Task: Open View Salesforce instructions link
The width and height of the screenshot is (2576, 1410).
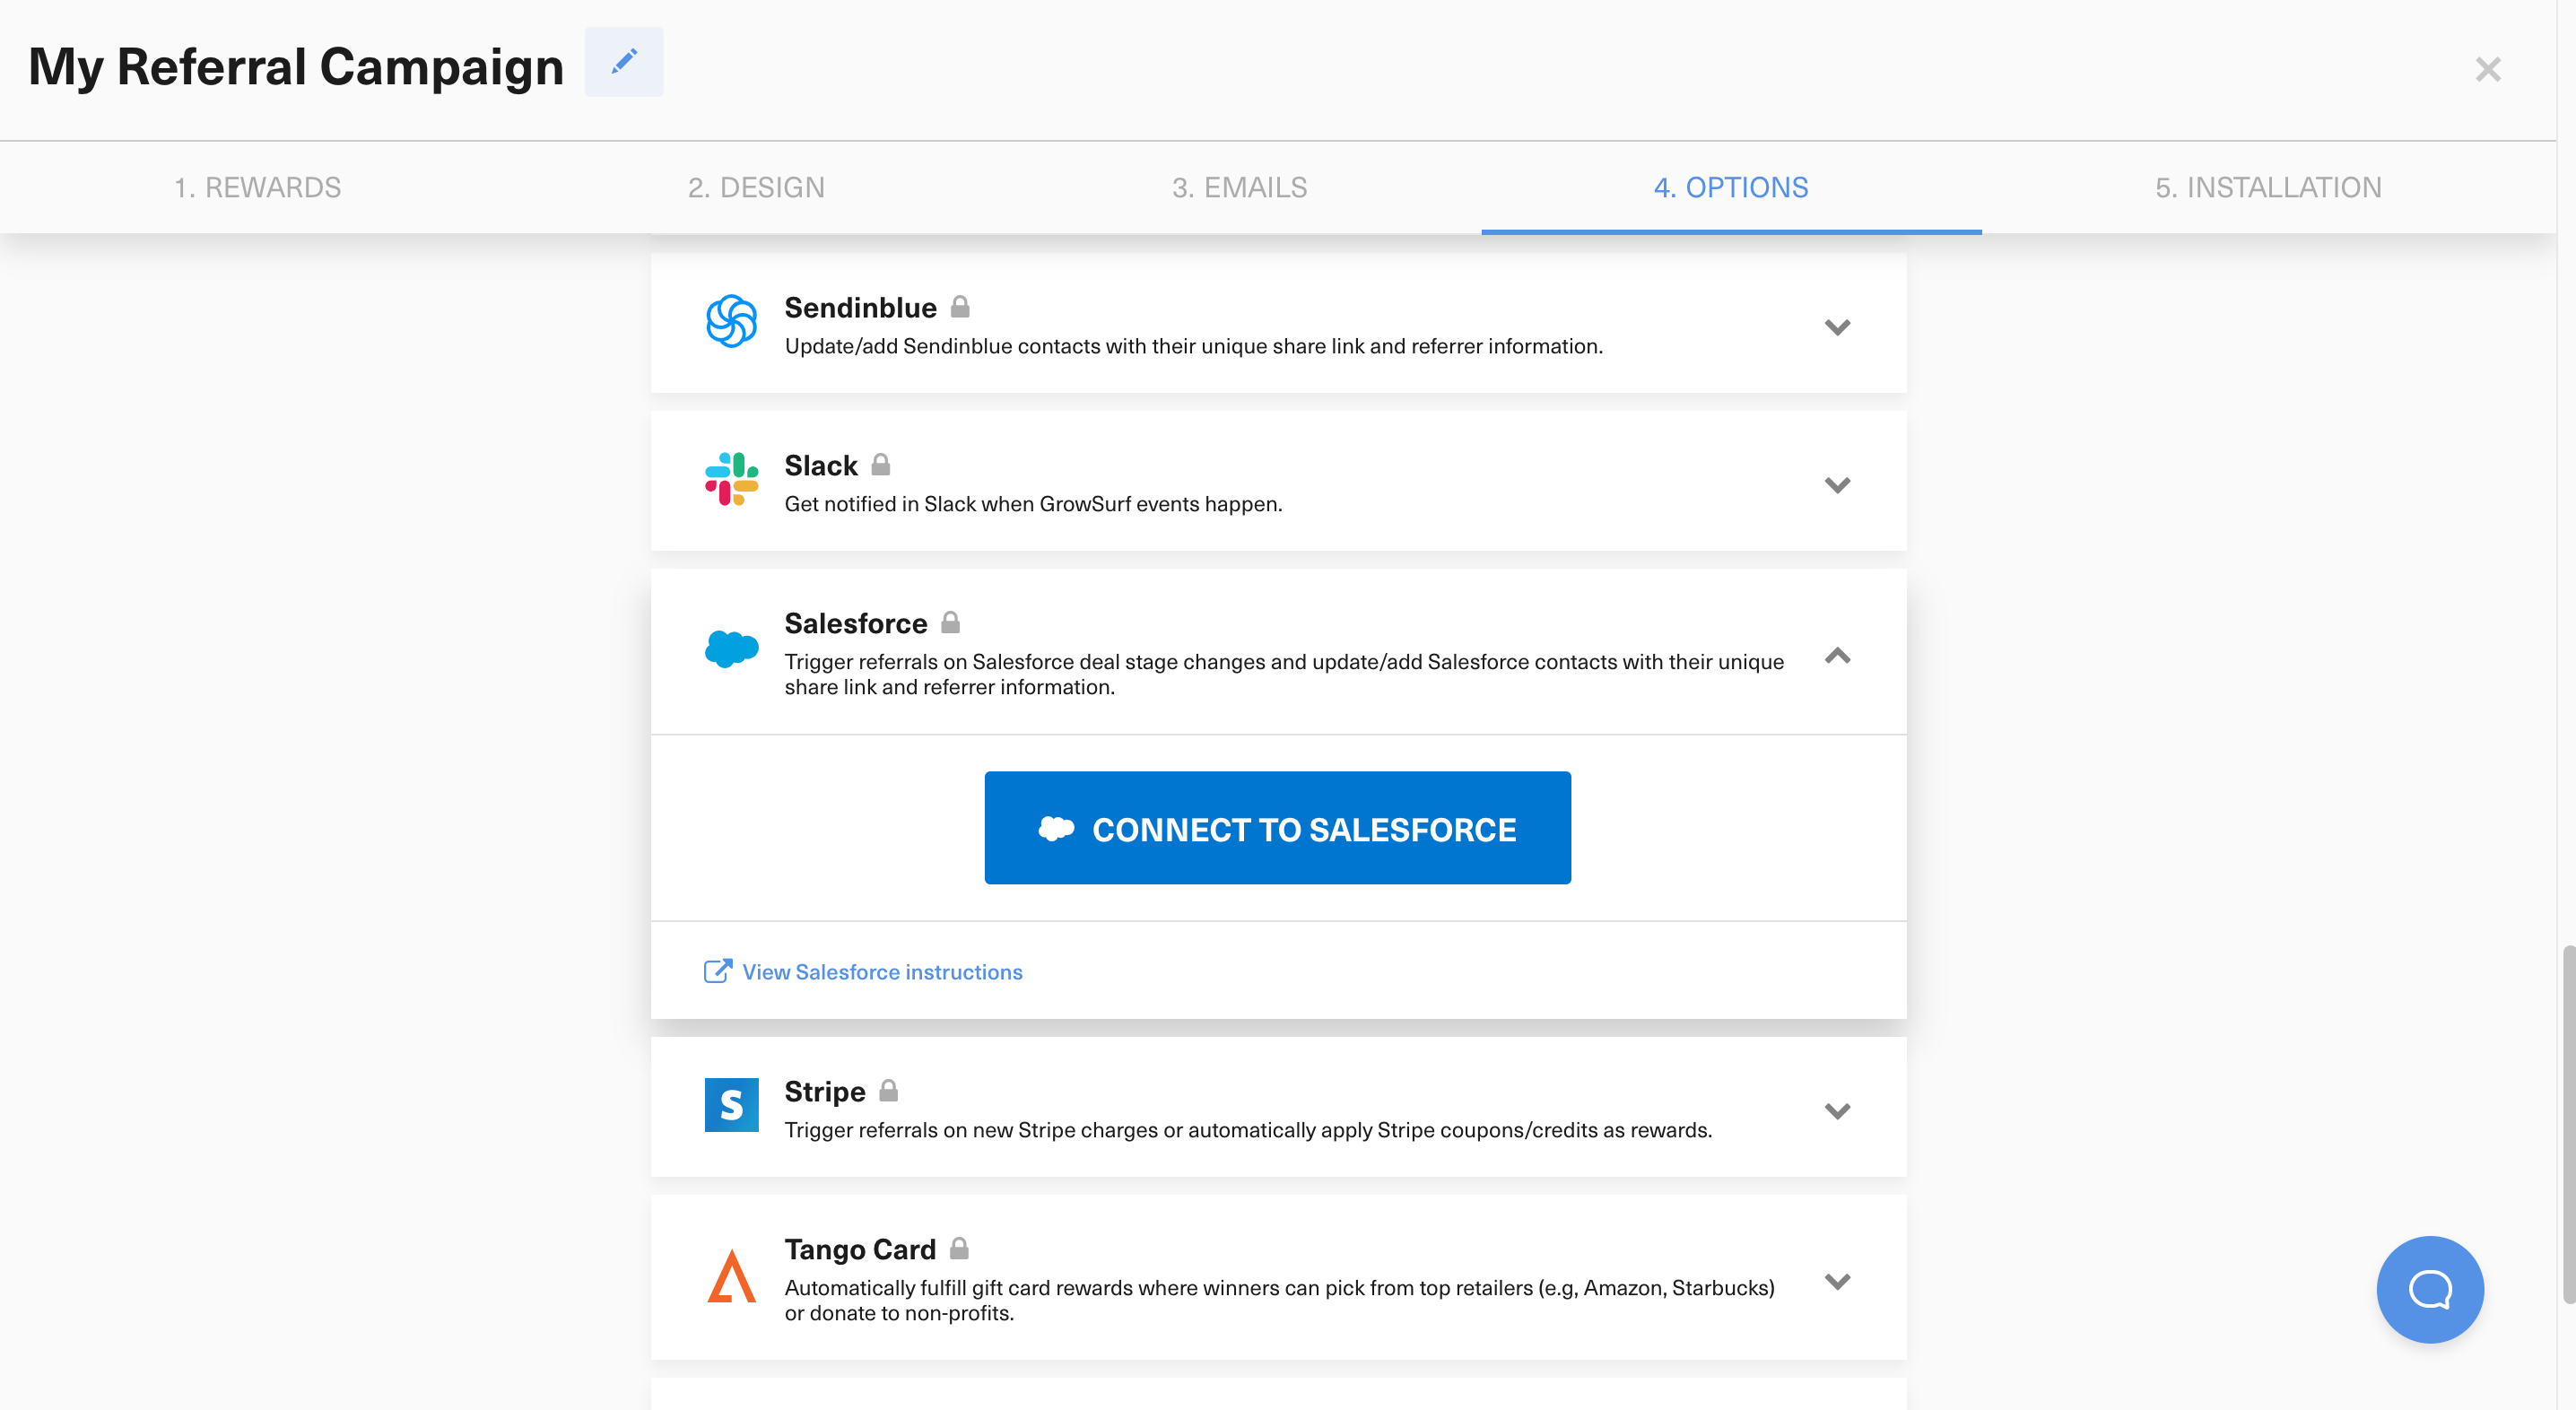Action: tap(881, 971)
